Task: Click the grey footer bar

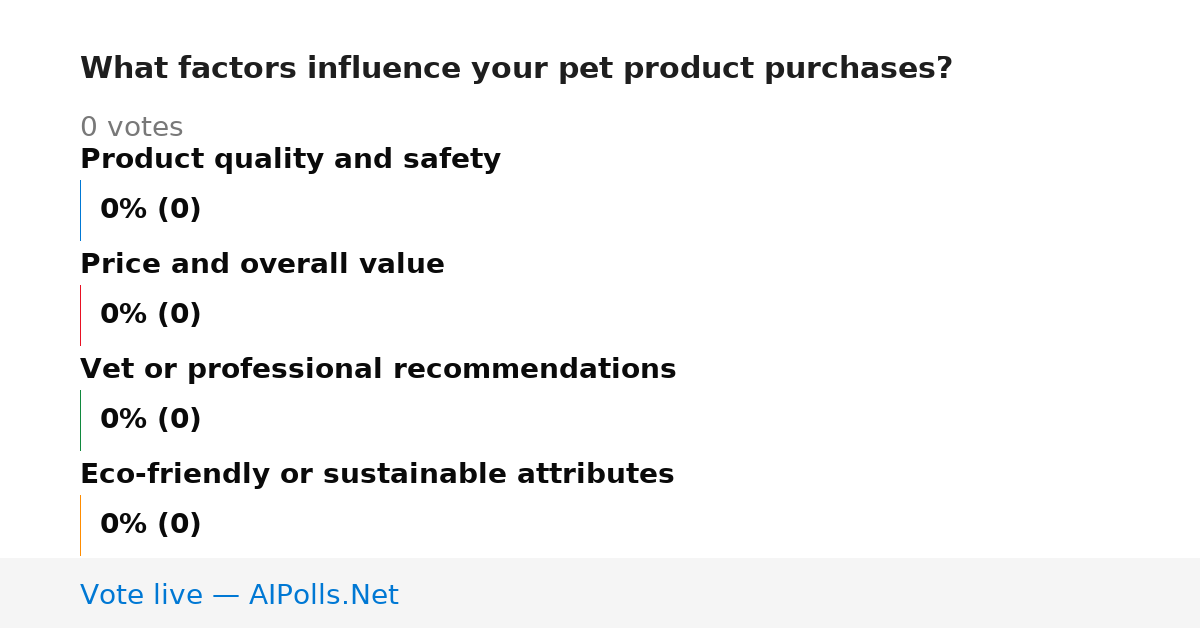Action: (x=600, y=593)
